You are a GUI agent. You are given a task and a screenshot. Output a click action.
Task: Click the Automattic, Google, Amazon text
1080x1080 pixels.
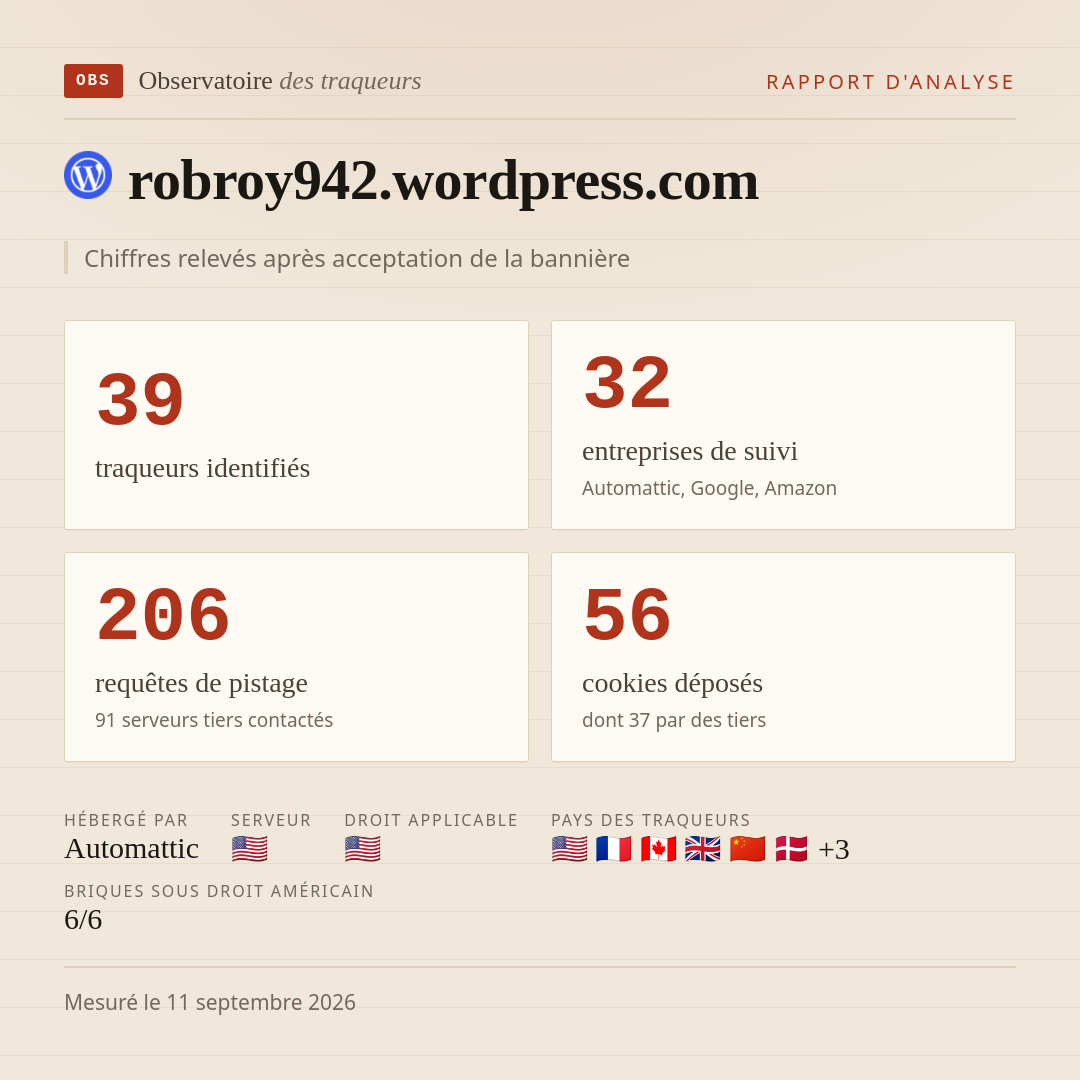pos(709,488)
